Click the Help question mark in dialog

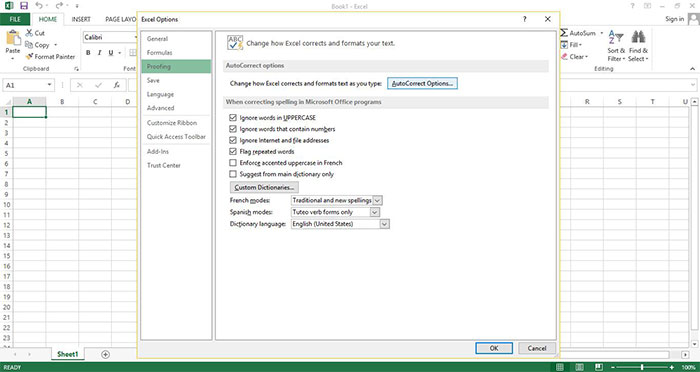pos(525,19)
